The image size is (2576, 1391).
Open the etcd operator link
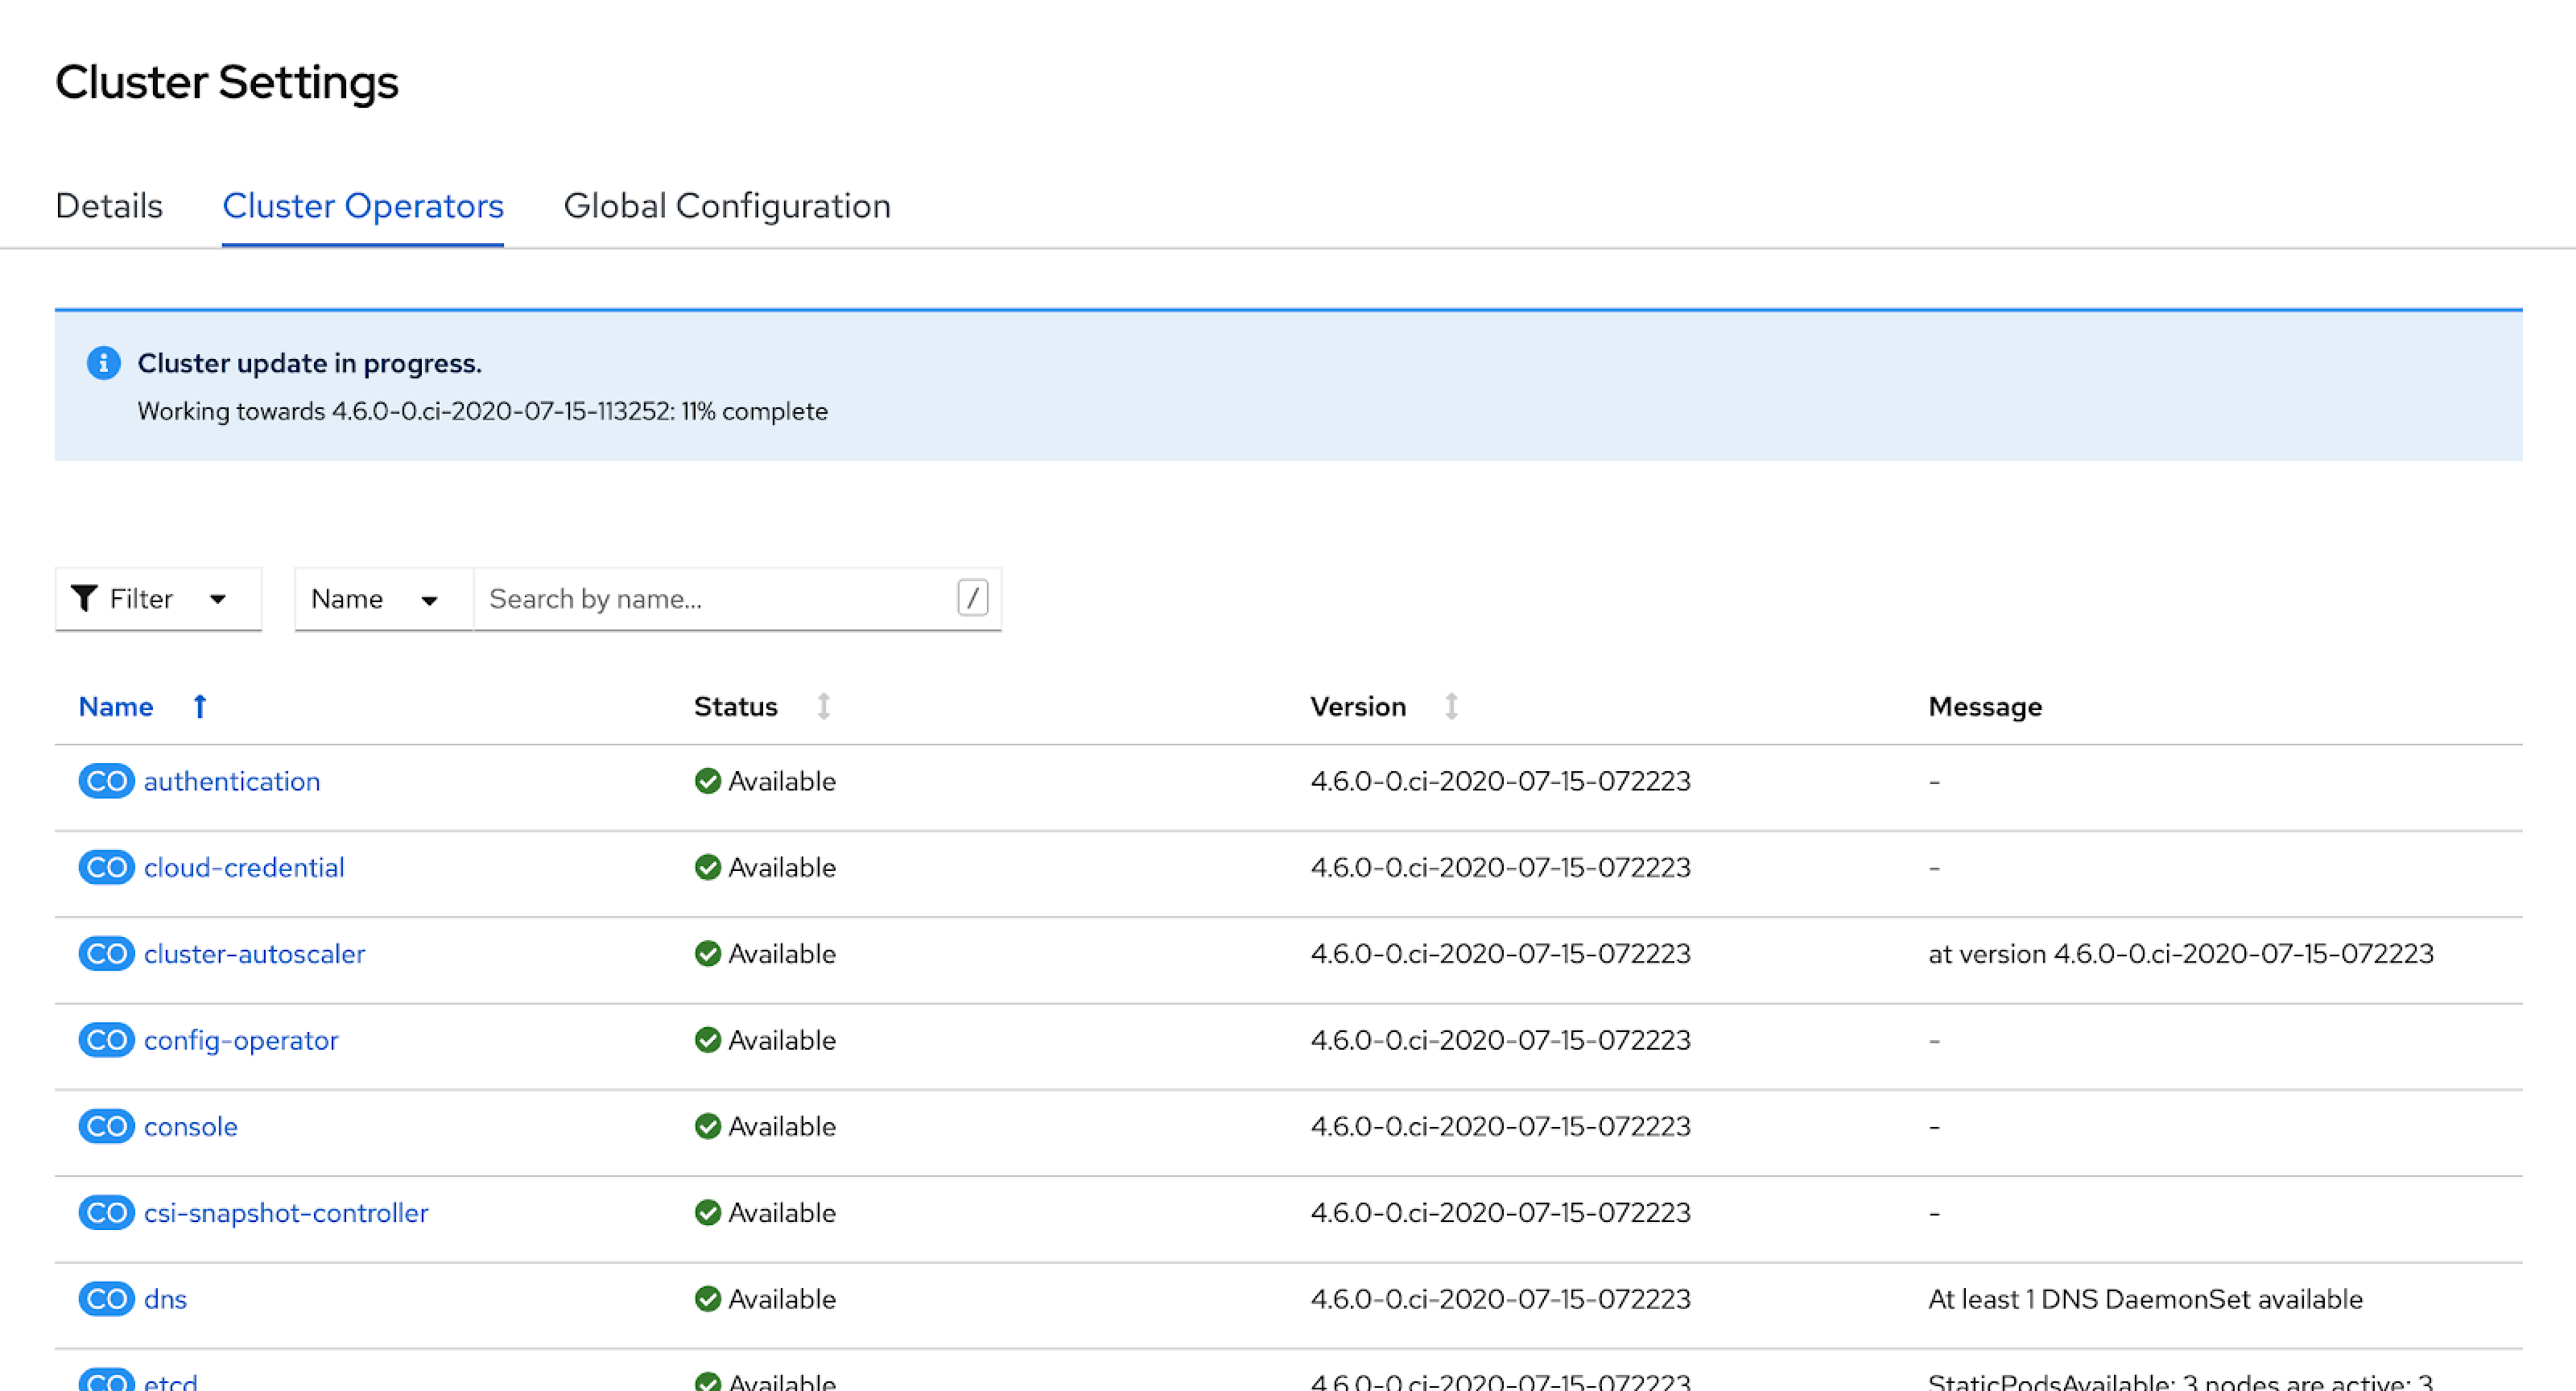pos(171,1381)
